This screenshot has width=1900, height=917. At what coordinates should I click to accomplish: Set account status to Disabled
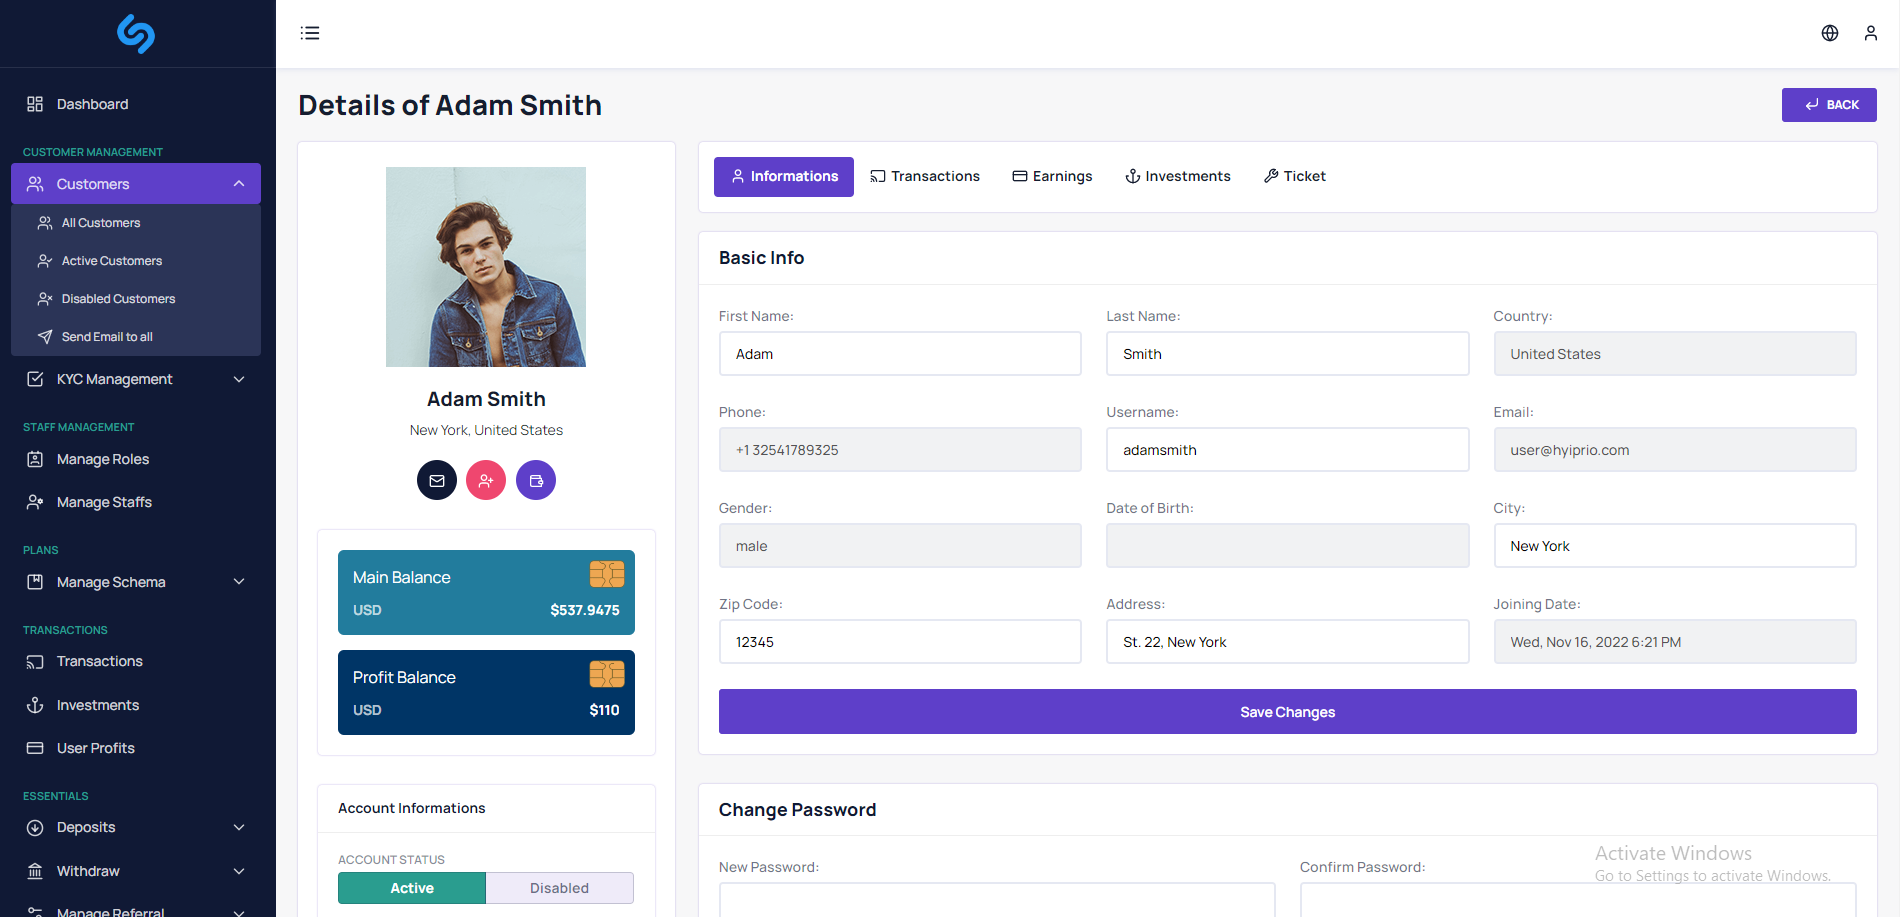click(x=559, y=888)
